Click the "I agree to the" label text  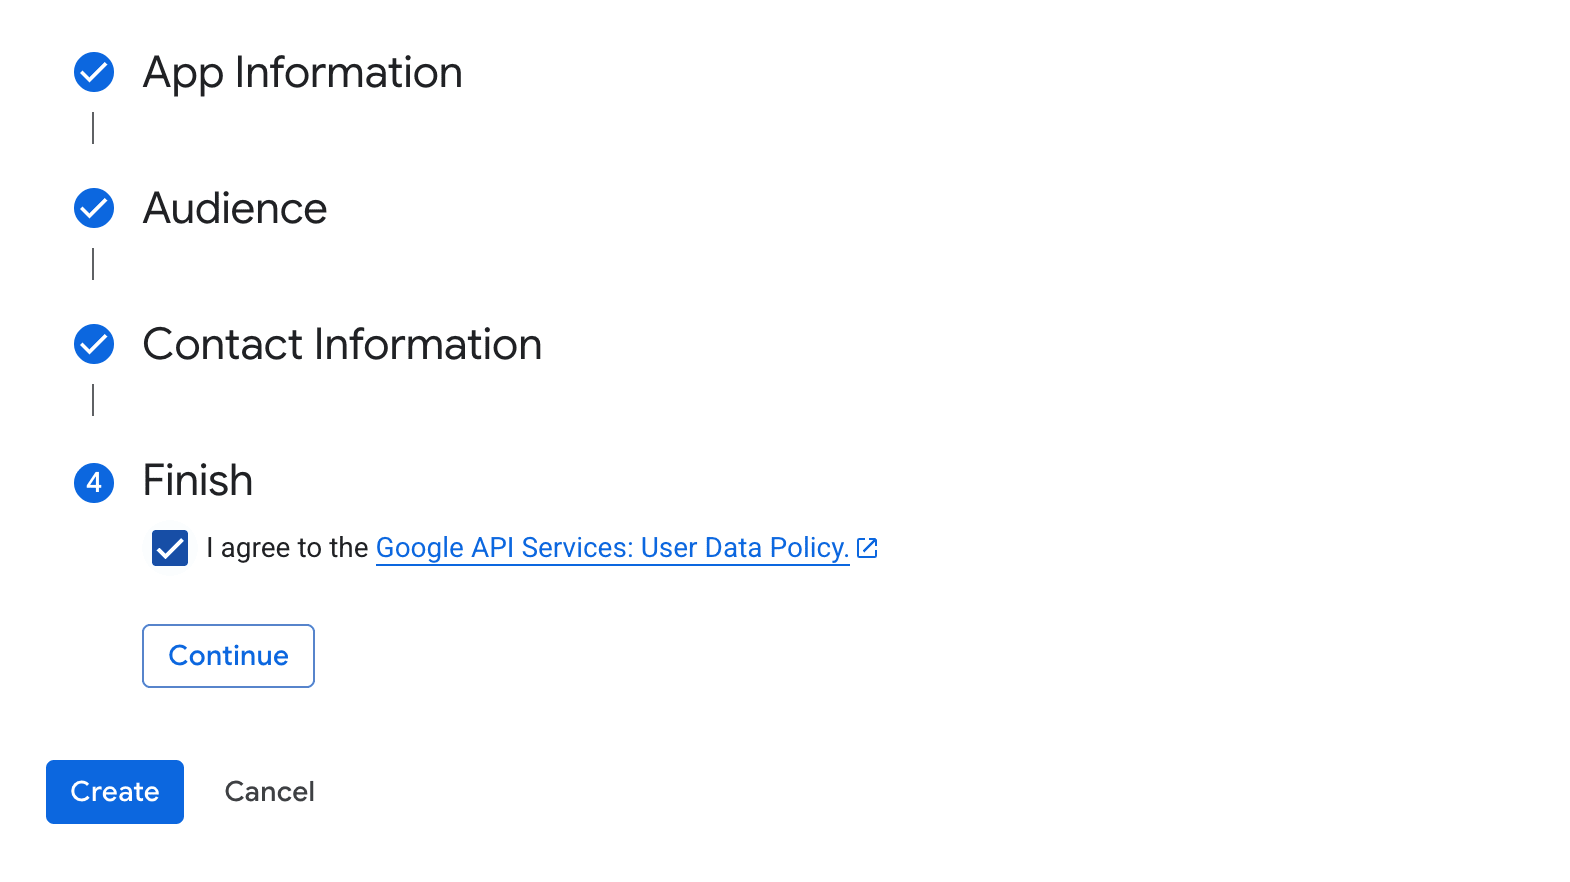(x=287, y=548)
